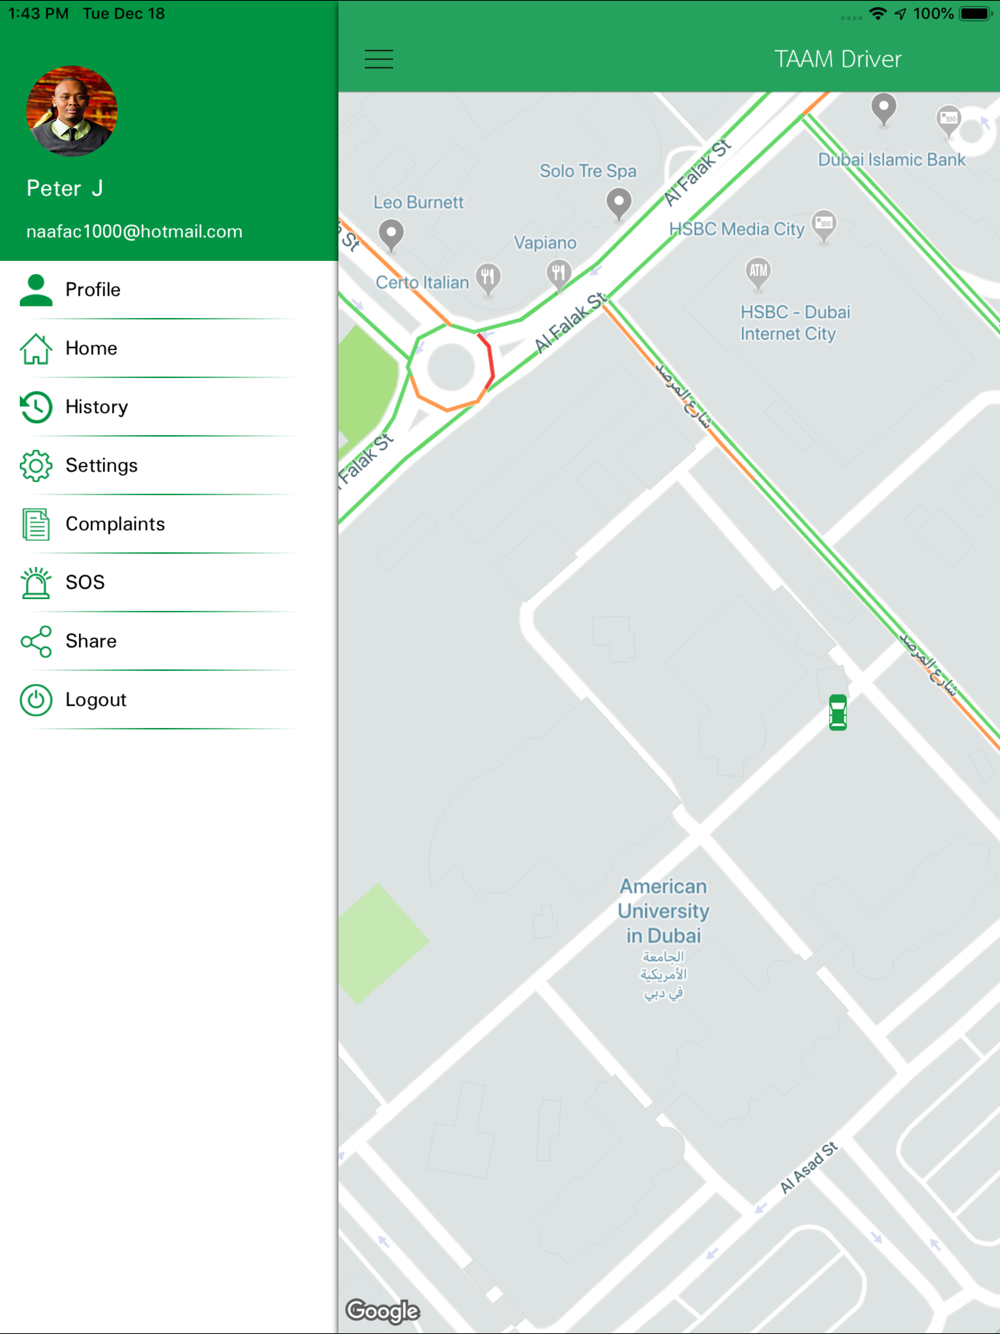Tap Peter J's profile photo
Viewport: 1000px width, 1334px height.
72,111
